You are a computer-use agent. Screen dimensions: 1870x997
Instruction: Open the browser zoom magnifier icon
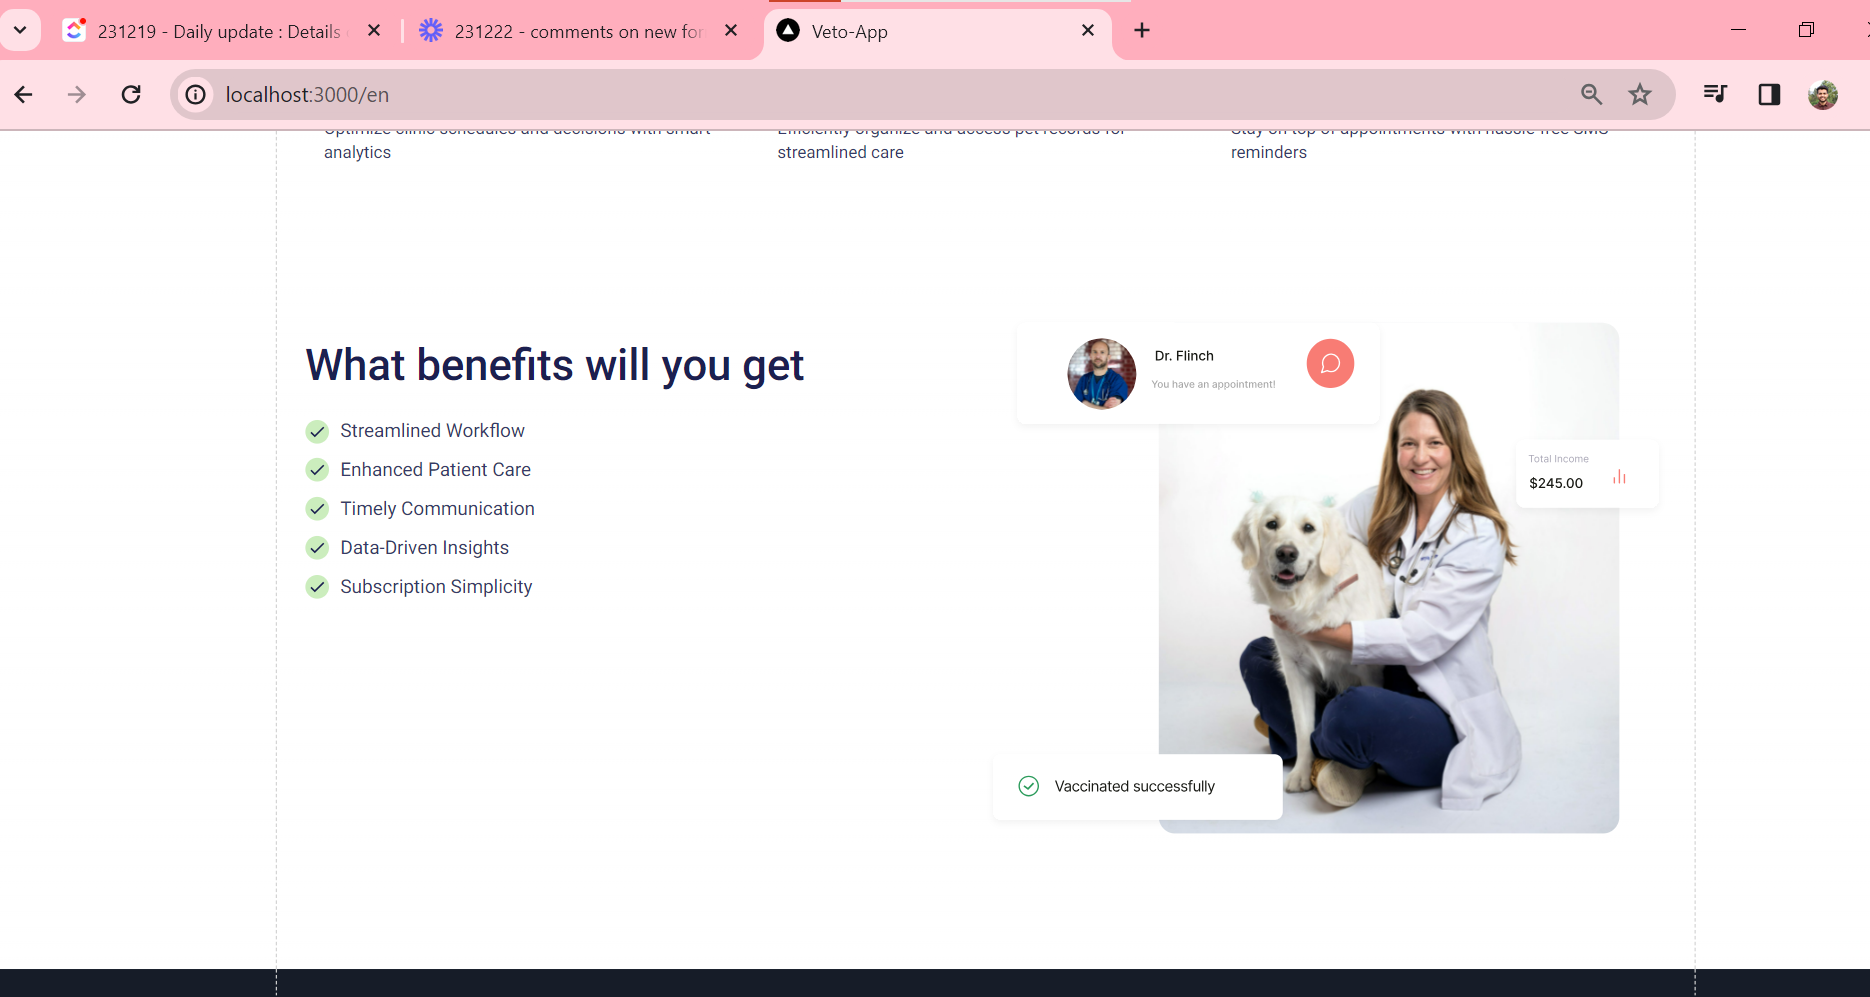(x=1591, y=95)
